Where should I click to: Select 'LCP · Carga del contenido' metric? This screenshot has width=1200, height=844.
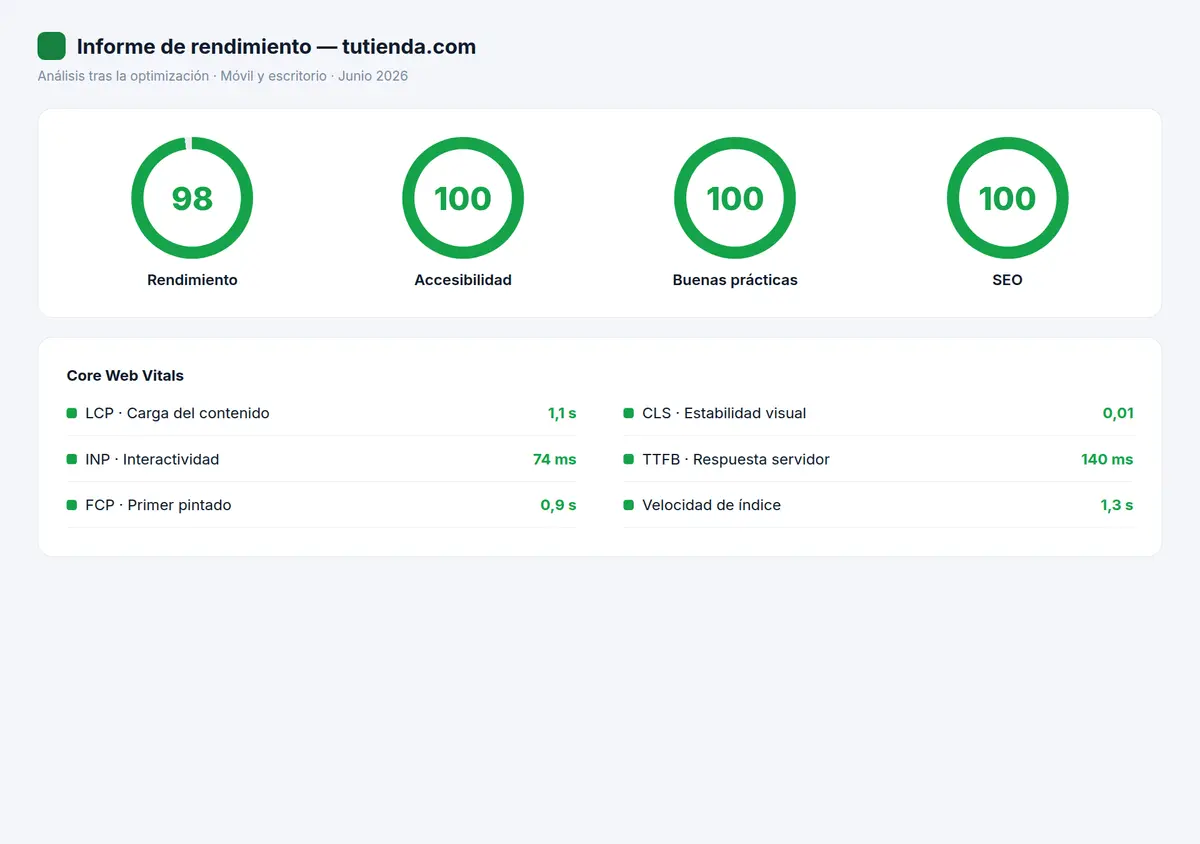point(177,413)
